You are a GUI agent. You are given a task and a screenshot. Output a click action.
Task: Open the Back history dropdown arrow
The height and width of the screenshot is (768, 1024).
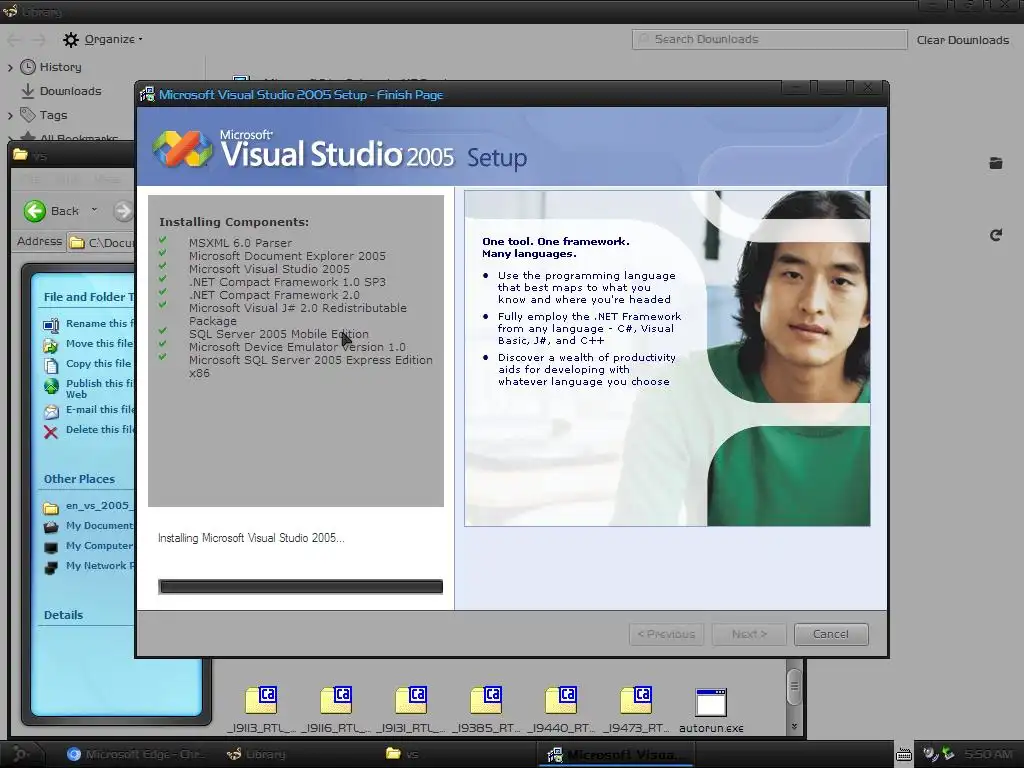tap(94, 210)
